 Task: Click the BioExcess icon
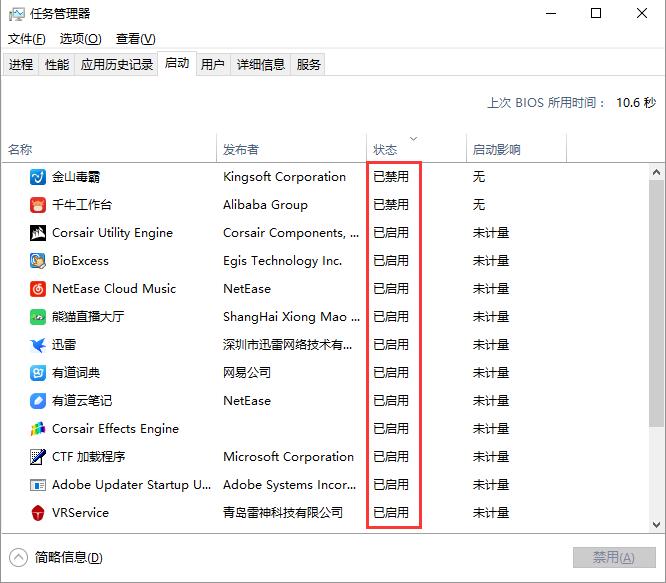[x=38, y=261]
